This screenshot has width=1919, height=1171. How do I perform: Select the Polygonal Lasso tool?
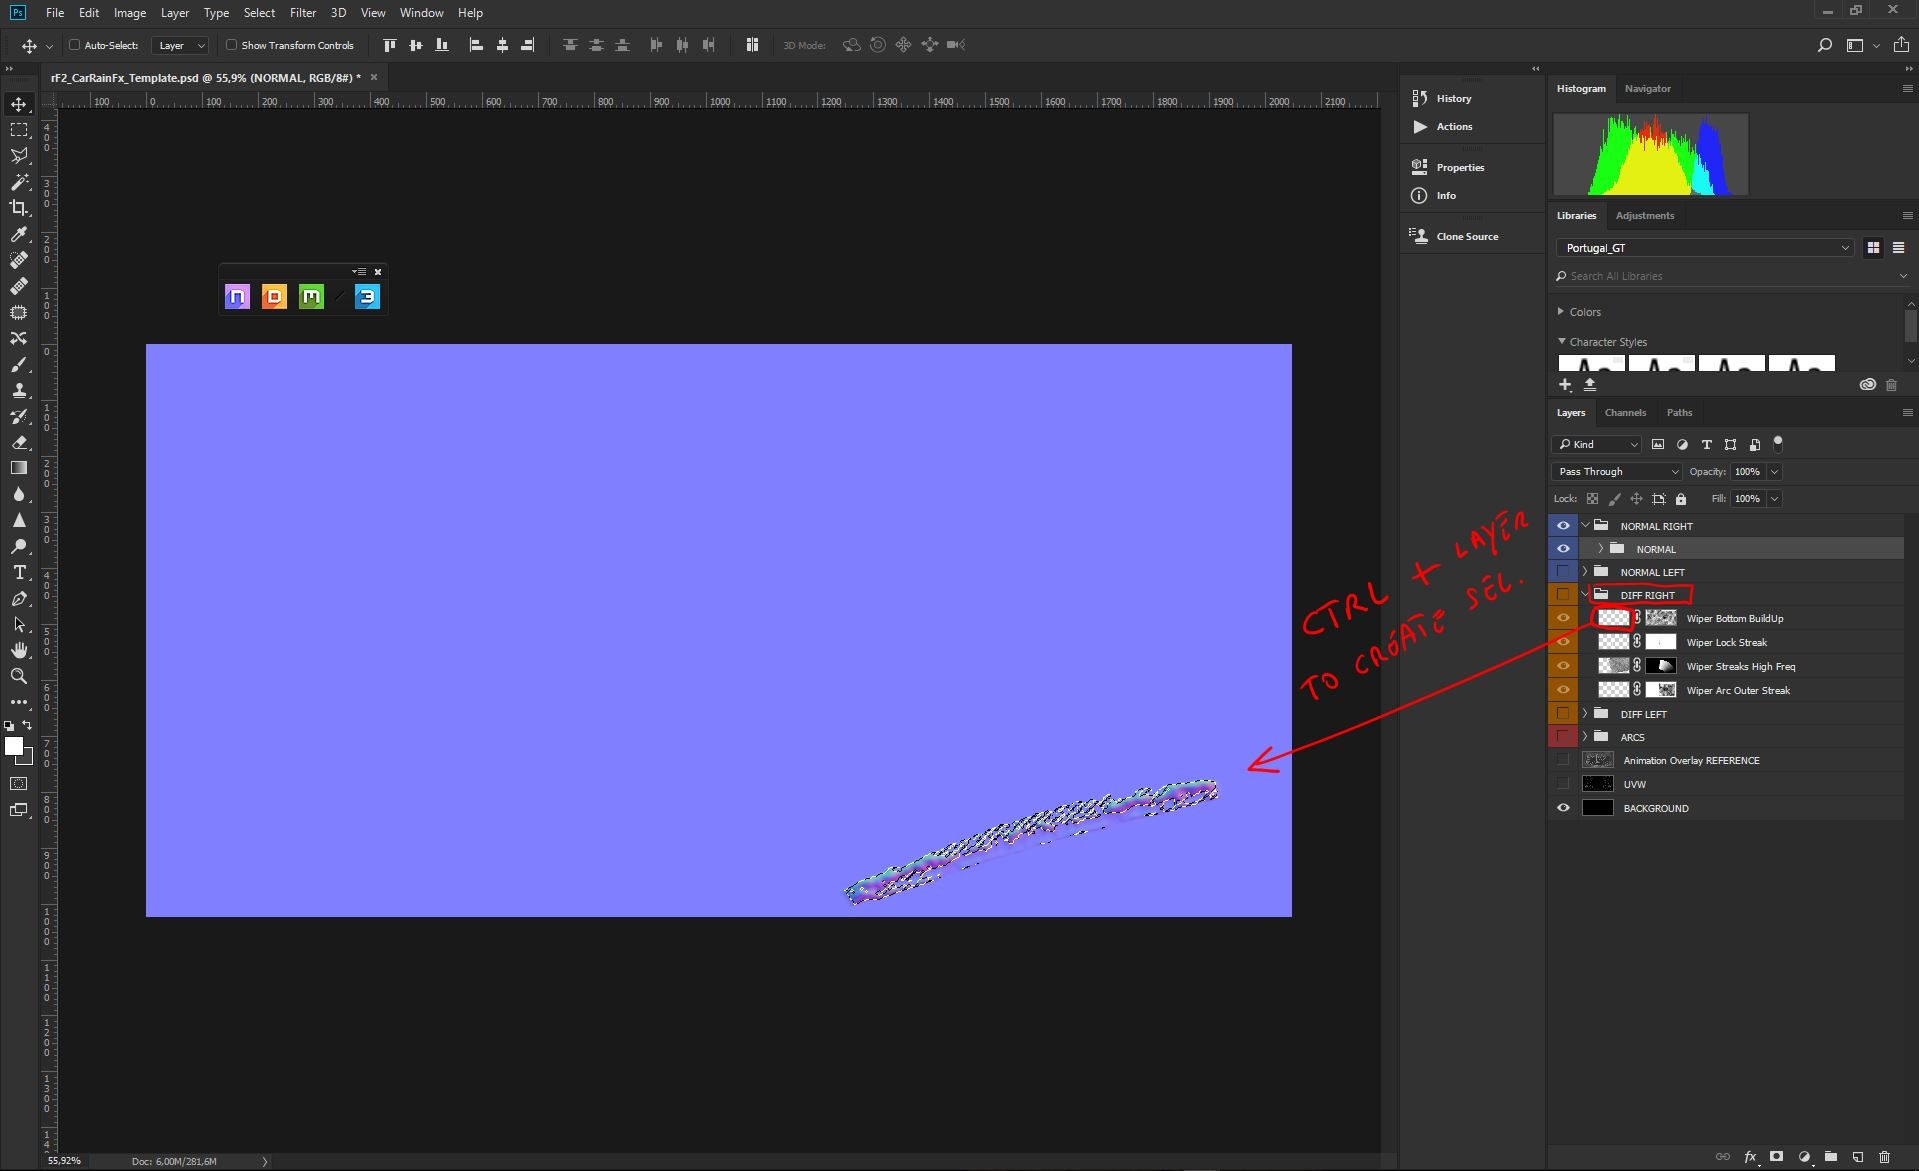point(19,156)
